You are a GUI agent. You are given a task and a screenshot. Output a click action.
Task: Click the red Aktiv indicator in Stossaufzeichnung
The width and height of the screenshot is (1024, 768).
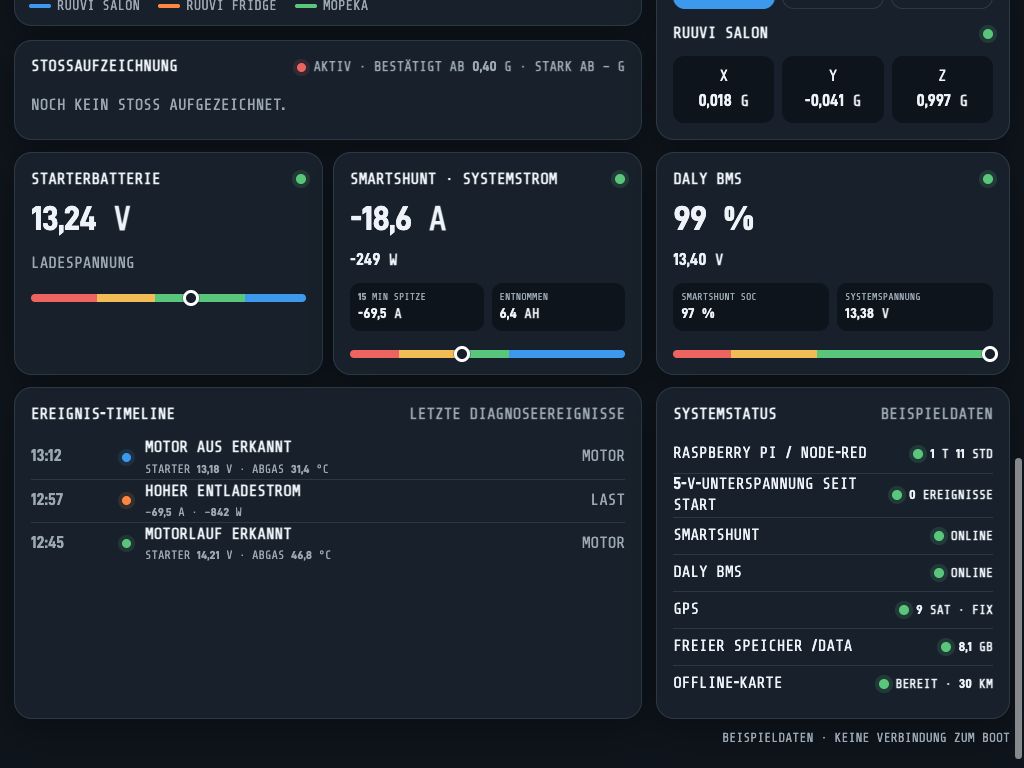[x=301, y=67]
